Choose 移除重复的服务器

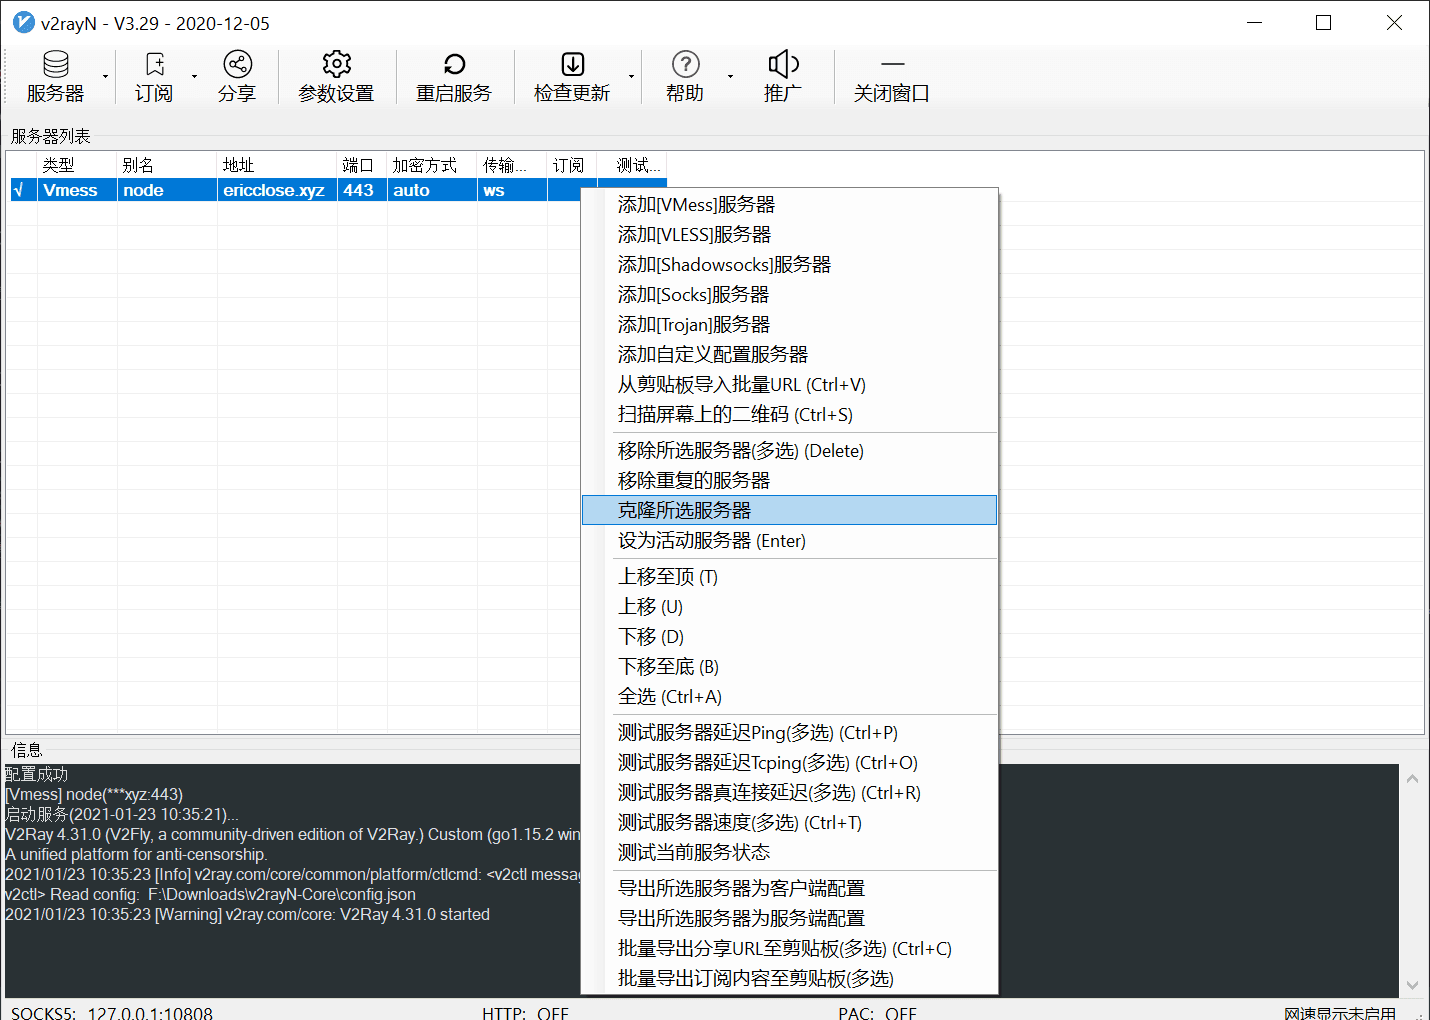coord(789,481)
